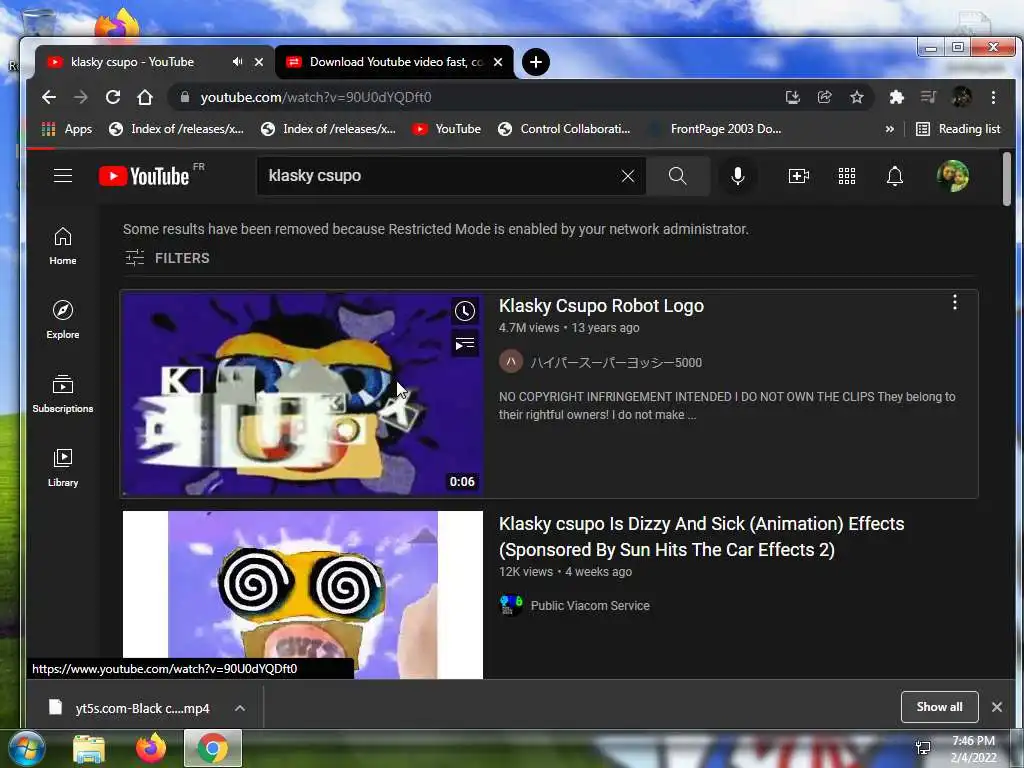Open Subscriptions in the YouTube sidebar
1024x768 pixels.
[63, 393]
